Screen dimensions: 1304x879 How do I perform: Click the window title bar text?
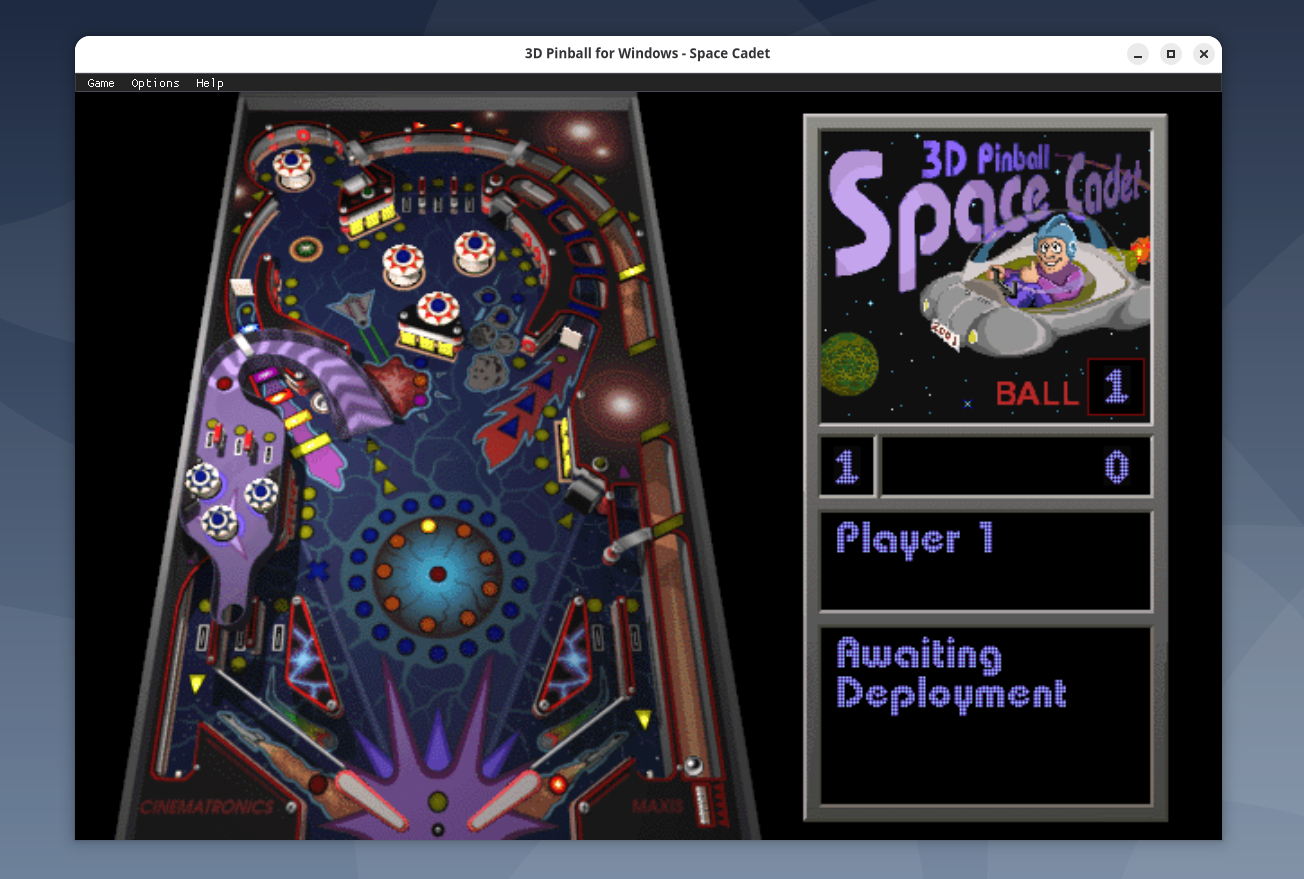tap(647, 54)
